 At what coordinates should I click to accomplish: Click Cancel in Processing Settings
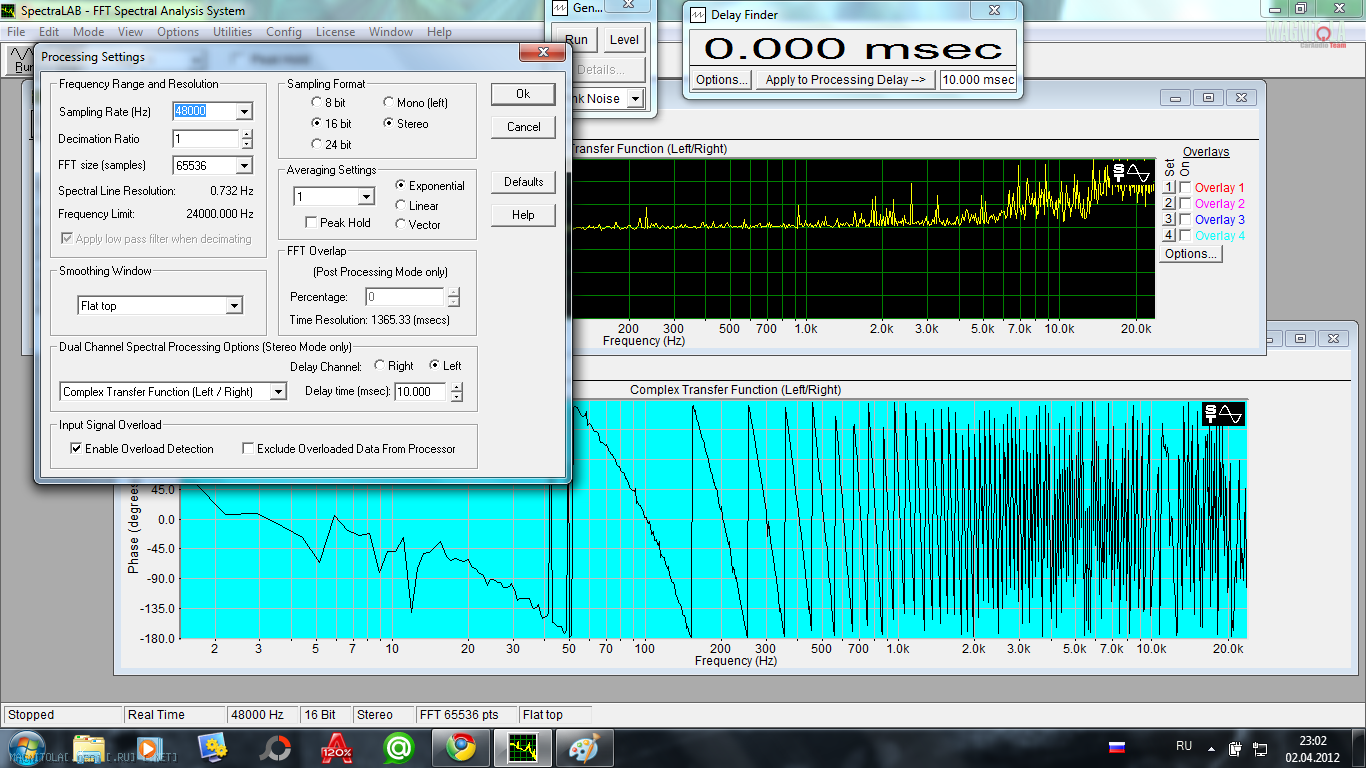[x=523, y=127]
